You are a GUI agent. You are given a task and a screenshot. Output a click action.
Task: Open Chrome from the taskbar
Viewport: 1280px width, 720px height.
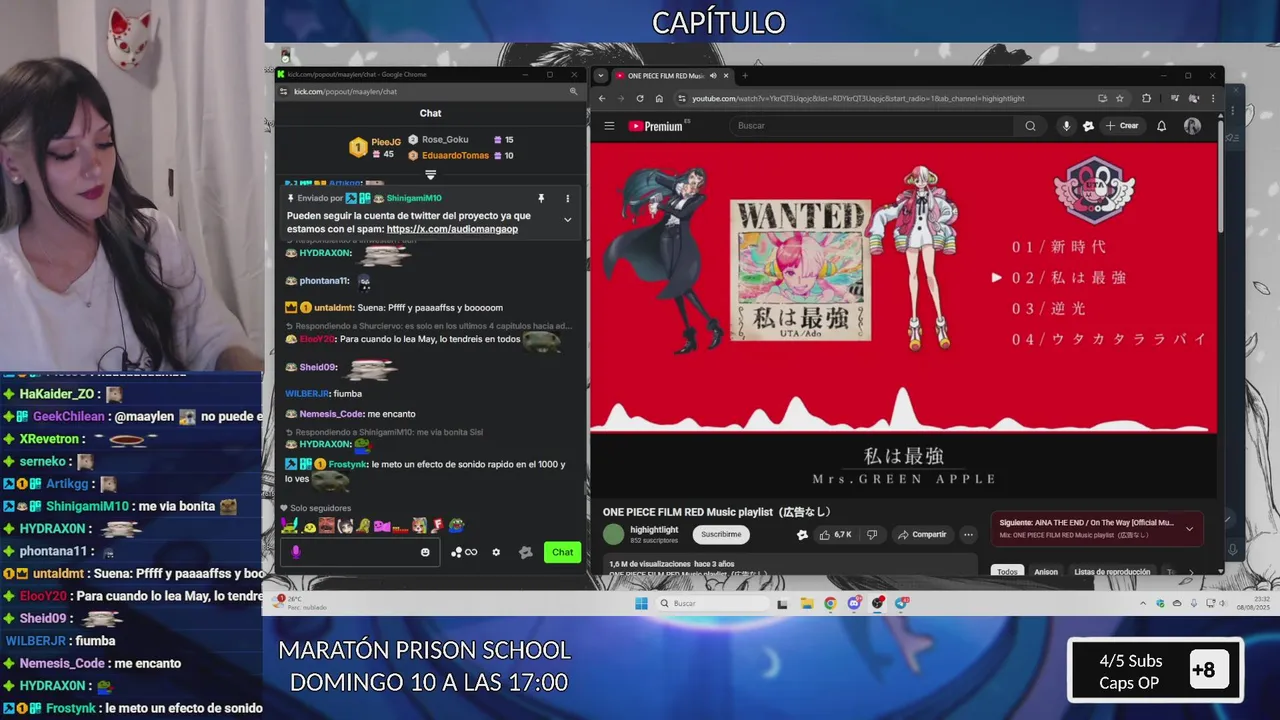830,603
